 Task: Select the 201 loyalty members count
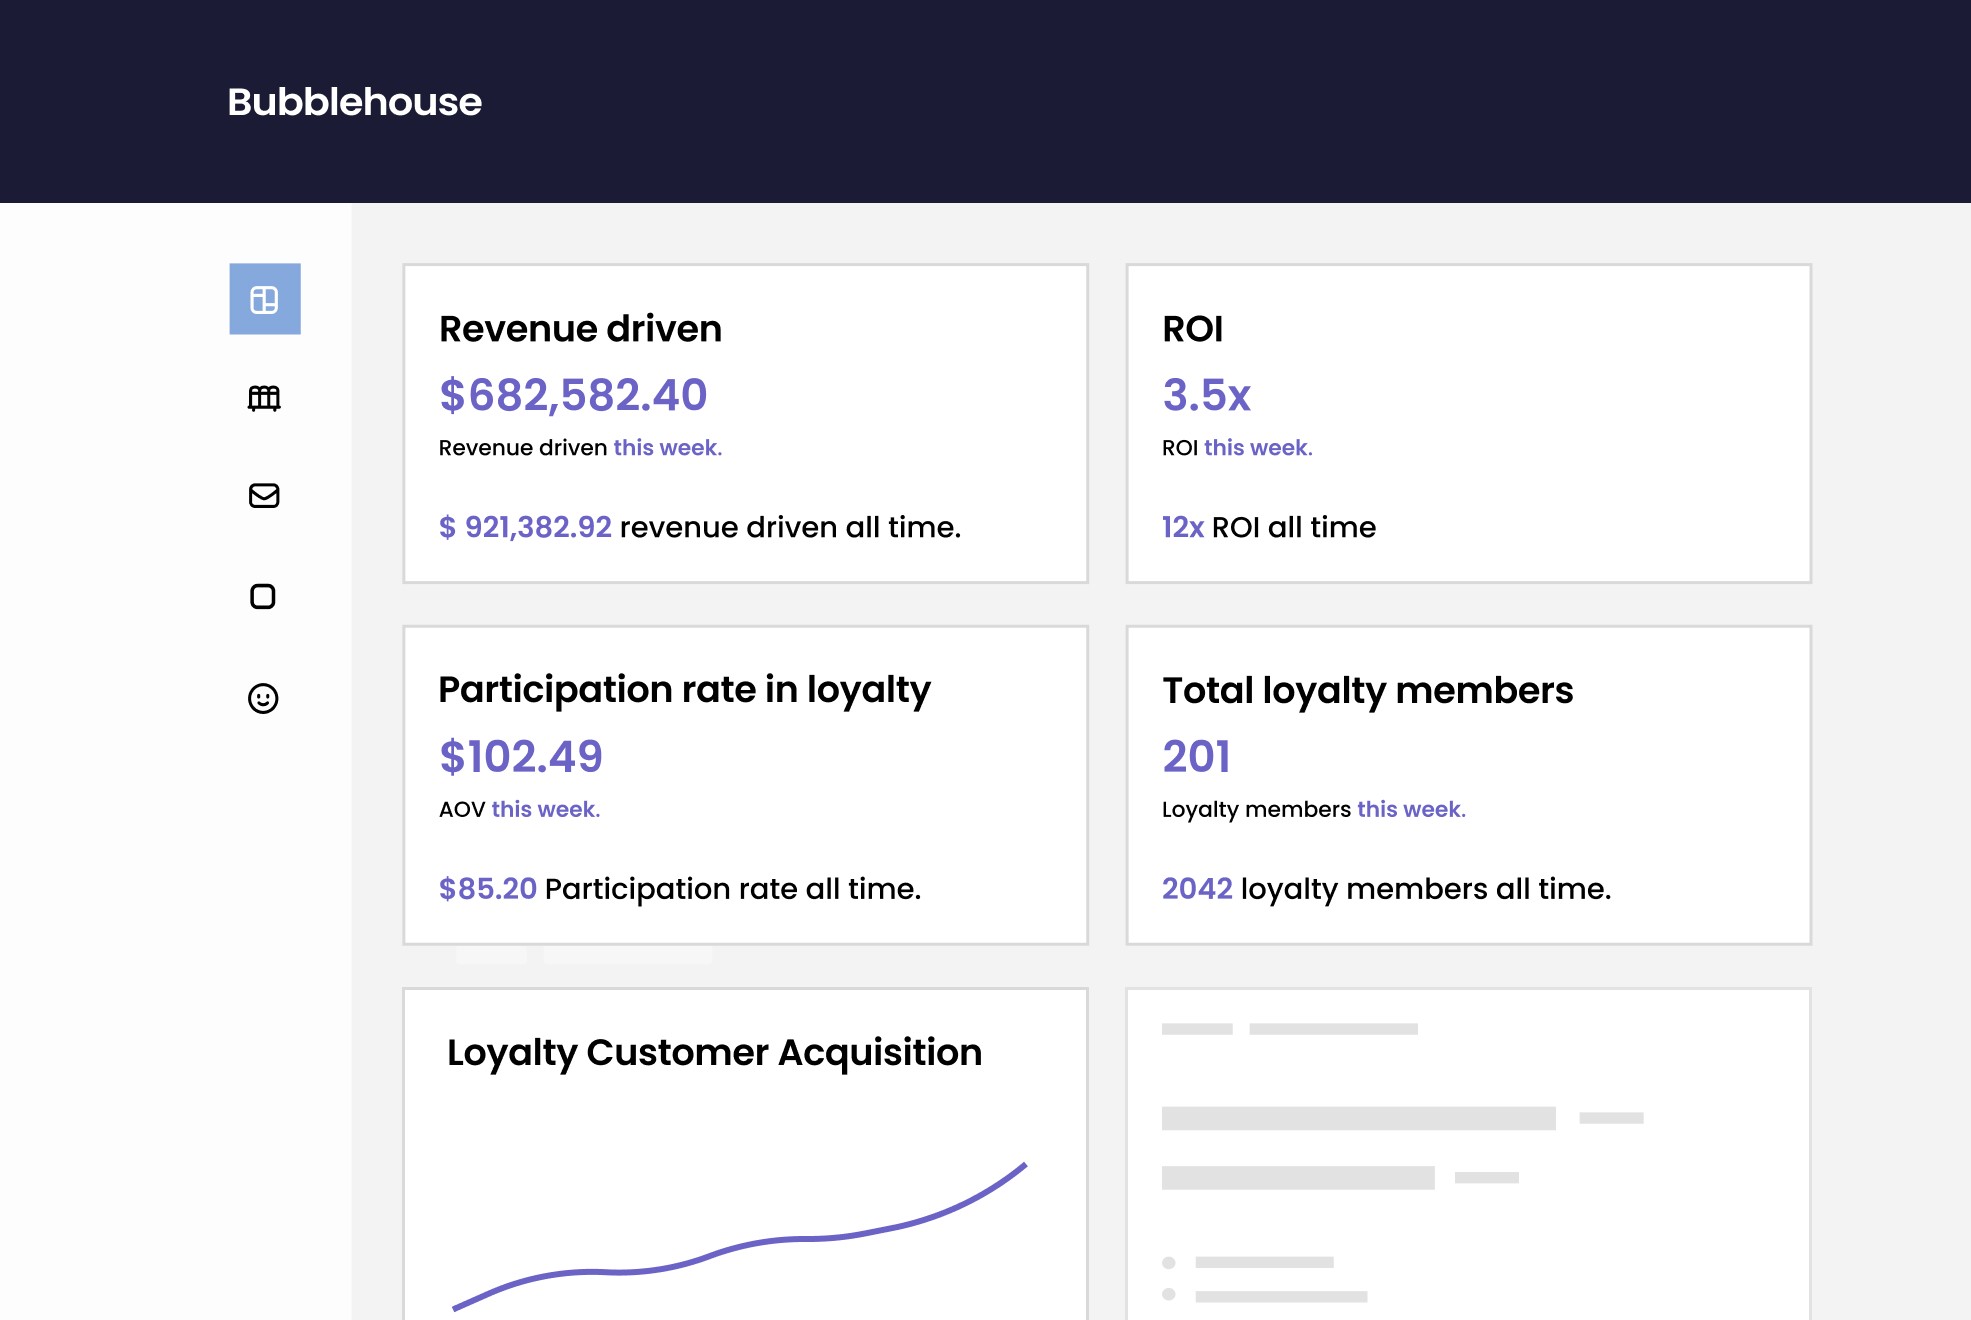pos(1196,756)
